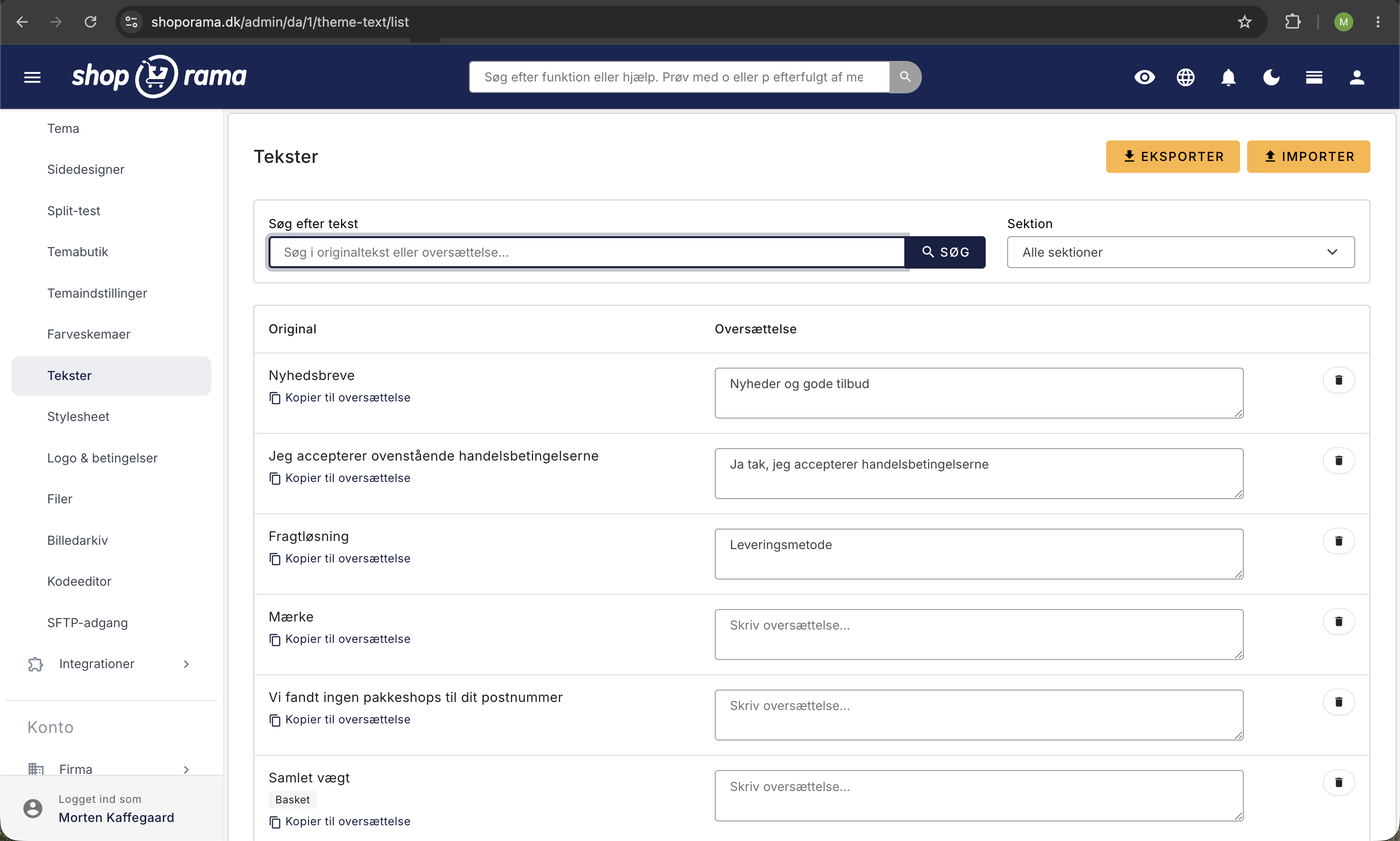
Task: Copy pakkeshops text to translation
Action: tap(340, 720)
